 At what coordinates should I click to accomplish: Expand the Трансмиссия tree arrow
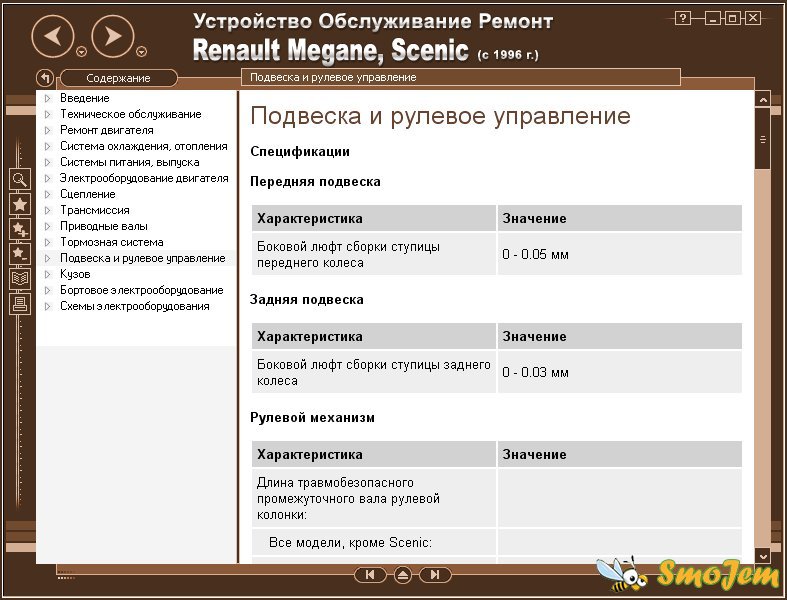pyautogui.click(x=48, y=210)
